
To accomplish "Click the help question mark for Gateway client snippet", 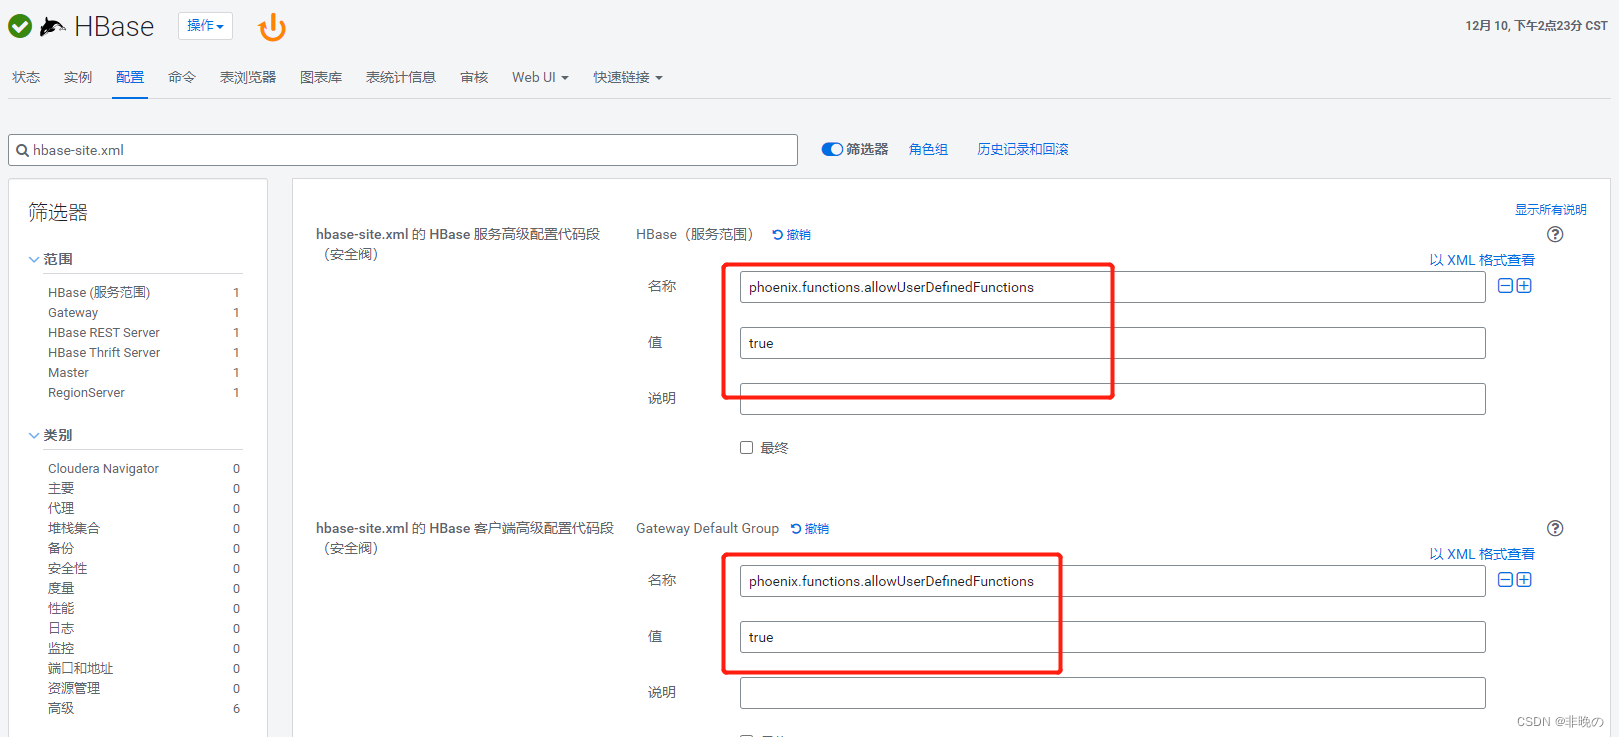I will 1555,529.
